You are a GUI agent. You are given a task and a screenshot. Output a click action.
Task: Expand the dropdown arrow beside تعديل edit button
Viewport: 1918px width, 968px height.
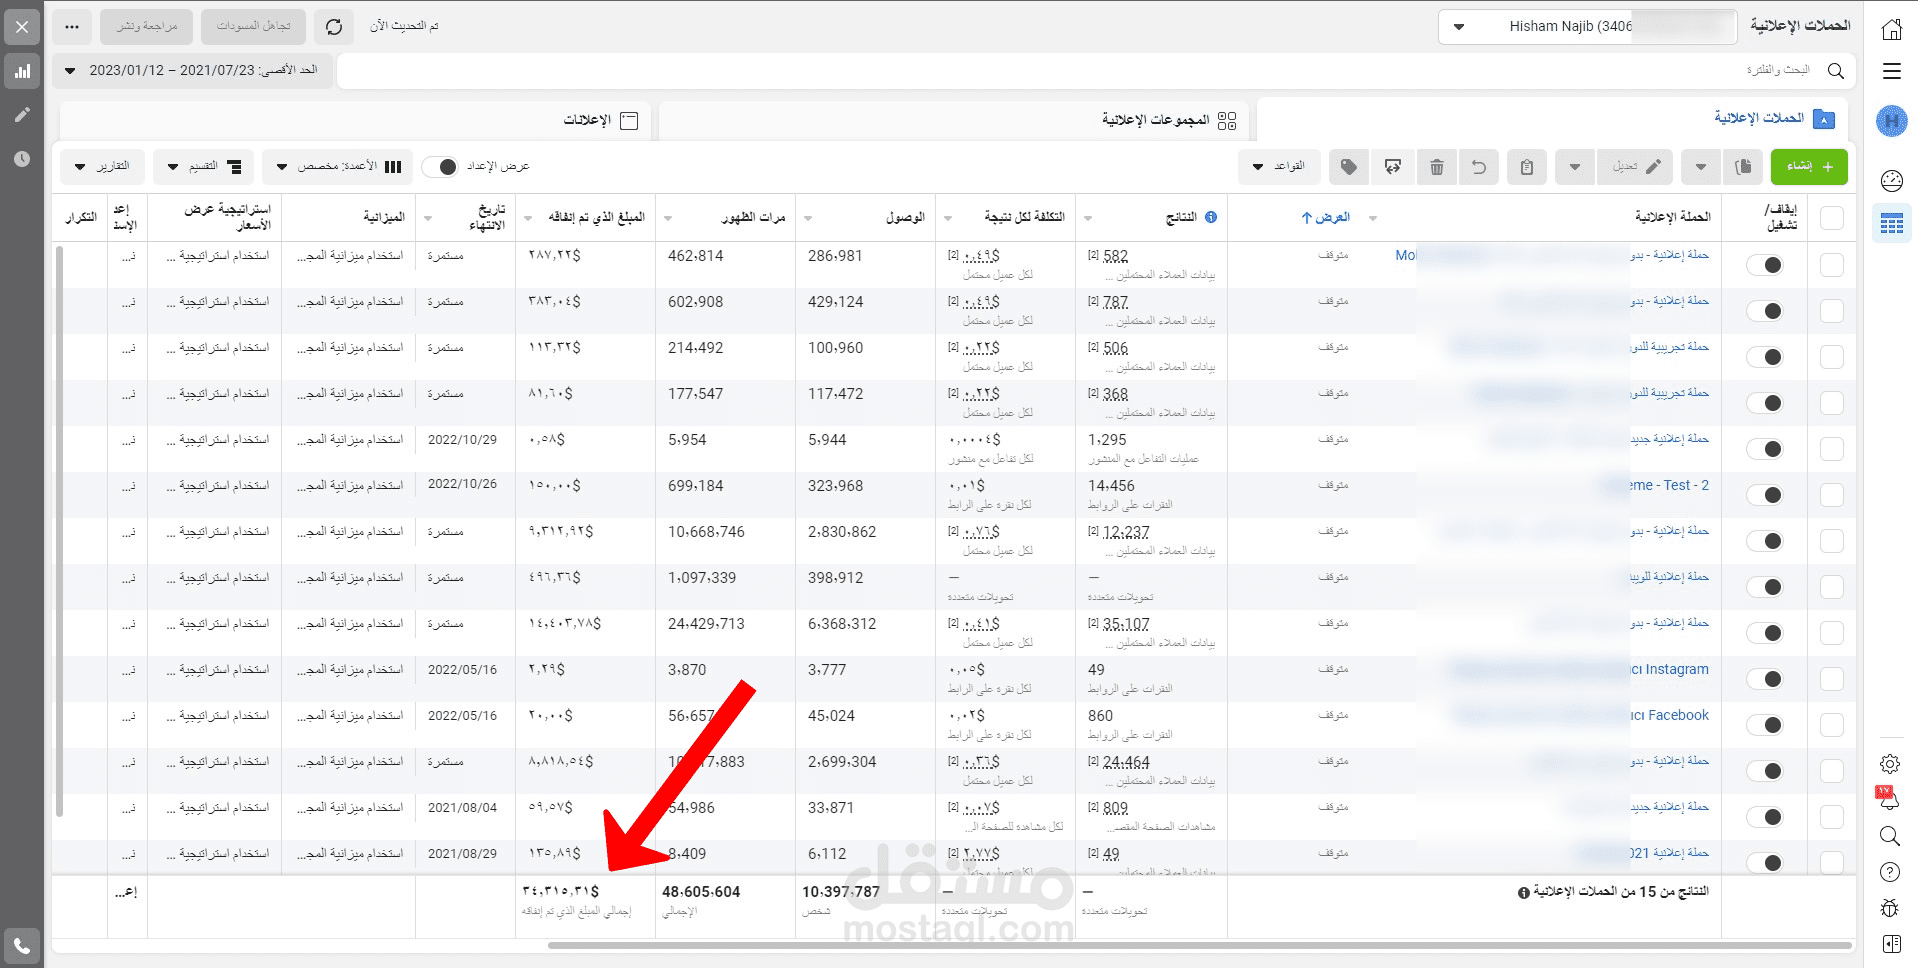tap(1574, 167)
